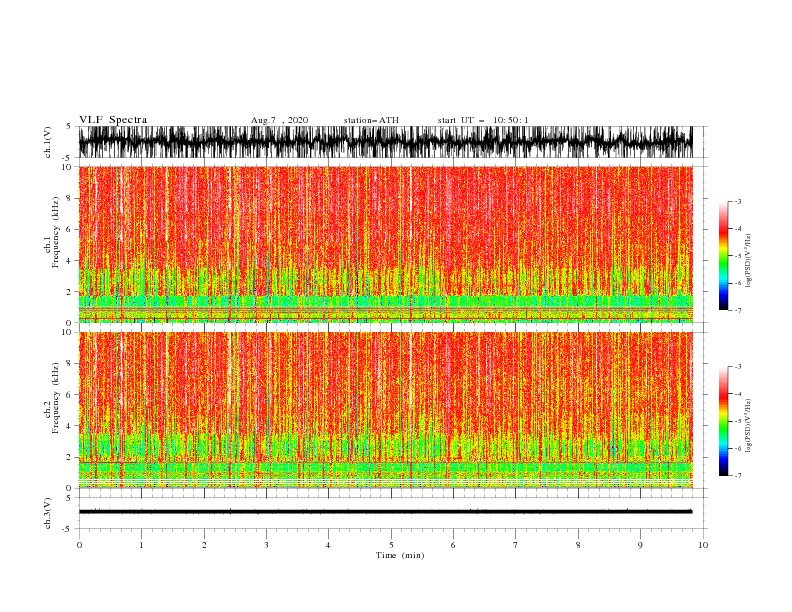Click the time axis tick label '0'
The height and width of the screenshot is (612, 792).
tap(79, 545)
